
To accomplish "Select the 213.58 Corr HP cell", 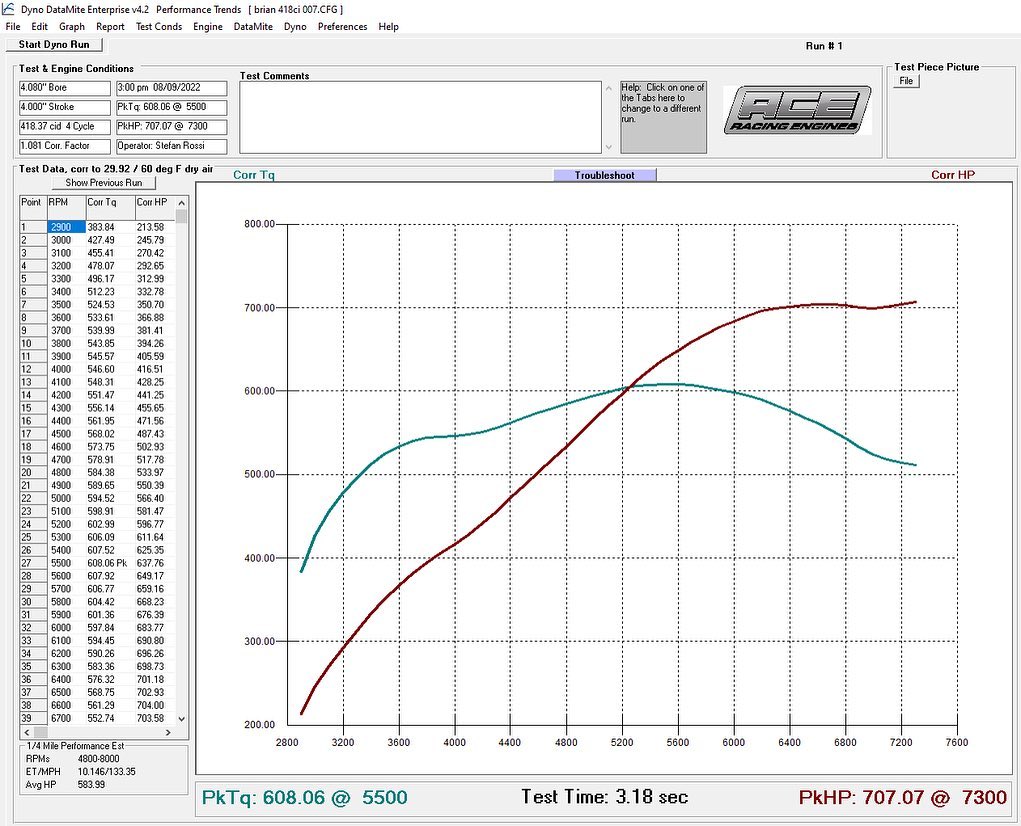I will [x=155, y=227].
